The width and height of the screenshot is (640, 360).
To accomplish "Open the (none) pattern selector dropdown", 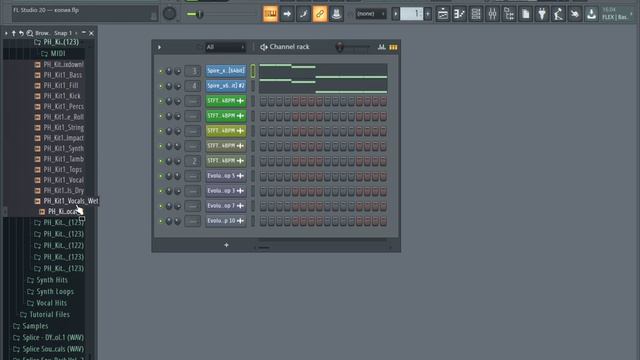I will 371,14.
